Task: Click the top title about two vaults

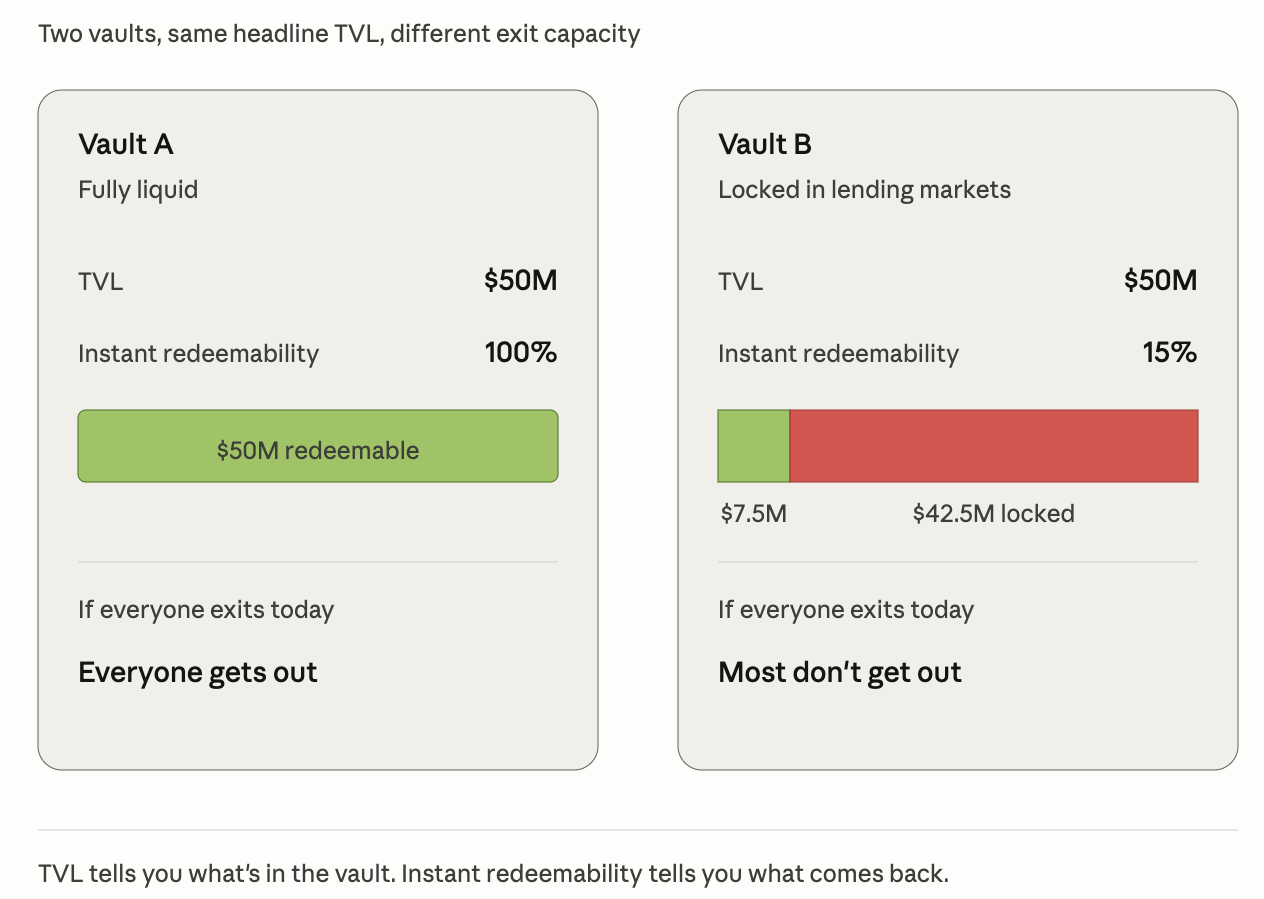Action: tap(339, 34)
